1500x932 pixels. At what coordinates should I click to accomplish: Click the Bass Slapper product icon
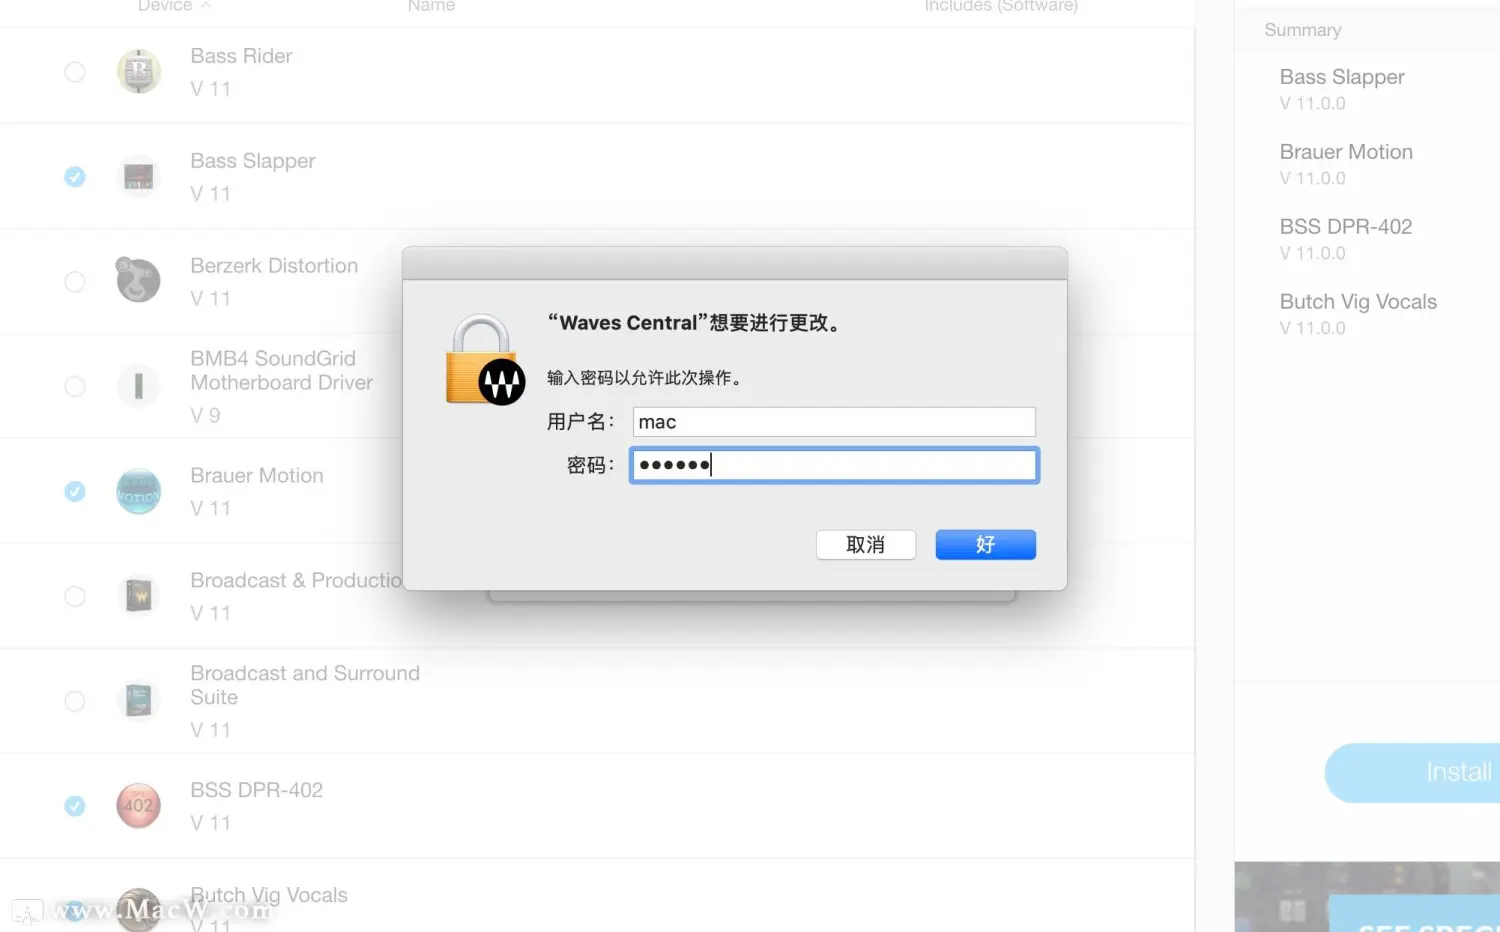point(139,177)
